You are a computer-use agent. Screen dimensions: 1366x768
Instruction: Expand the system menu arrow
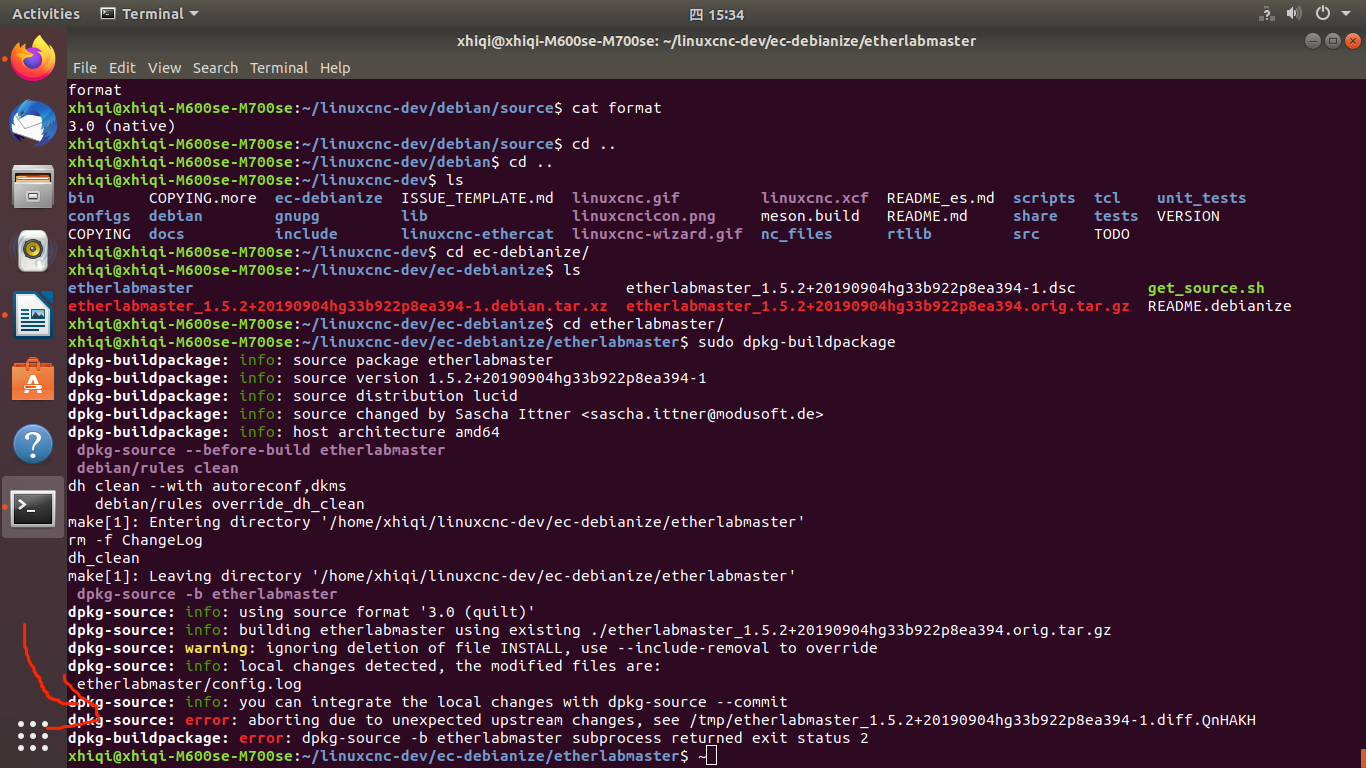1344,14
